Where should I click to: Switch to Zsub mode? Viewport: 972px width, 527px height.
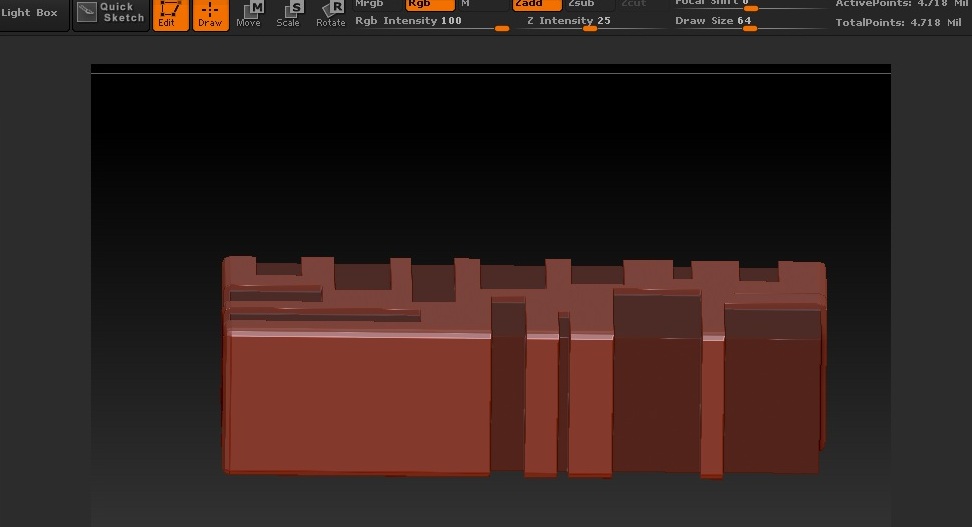(x=590, y=4)
